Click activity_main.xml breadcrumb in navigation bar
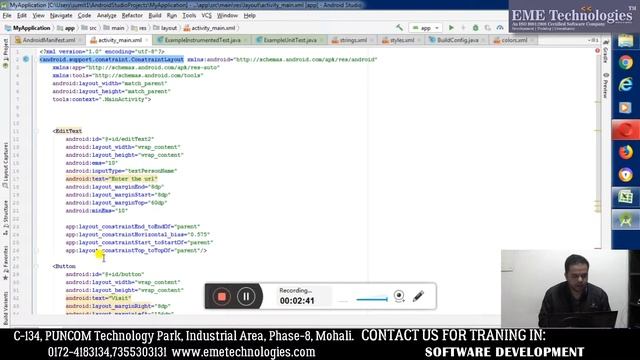 (x=209, y=28)
